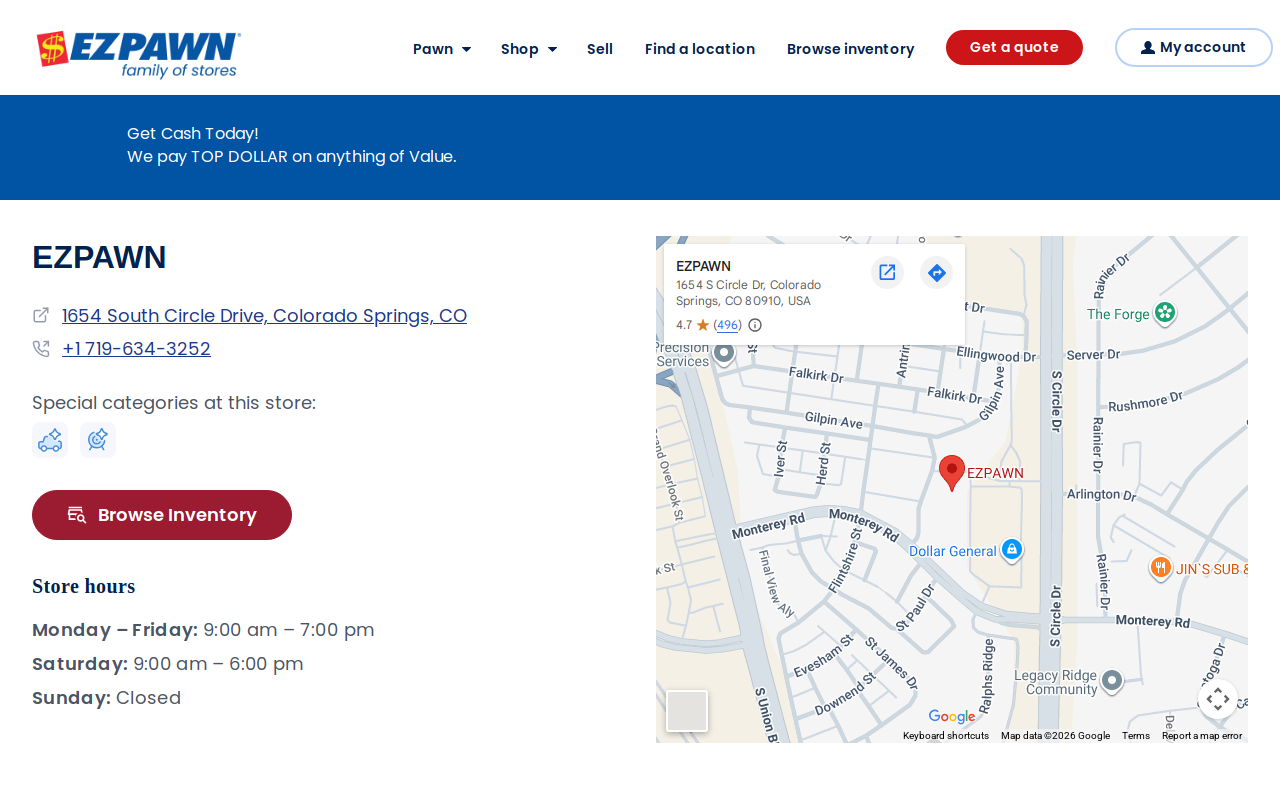
Task: Click the Store hours heading
Action: tap(84, 586)
